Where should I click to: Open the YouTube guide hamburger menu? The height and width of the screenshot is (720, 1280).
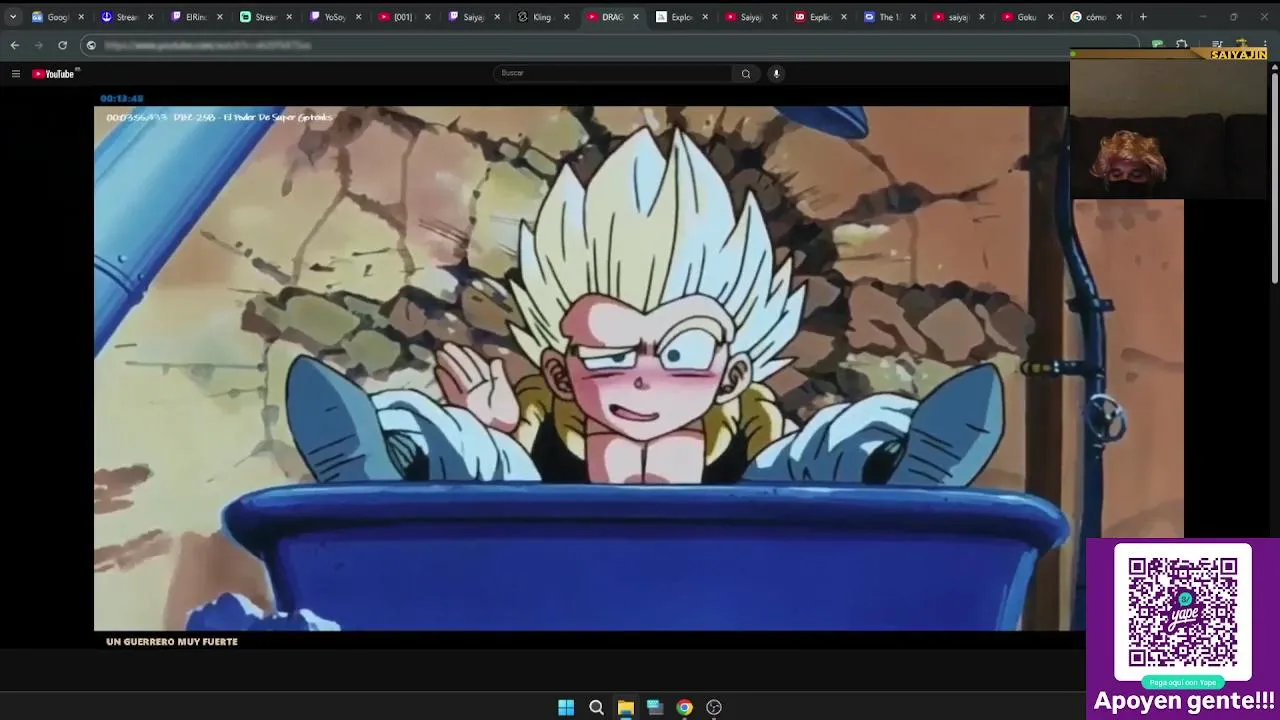(15, 73)
